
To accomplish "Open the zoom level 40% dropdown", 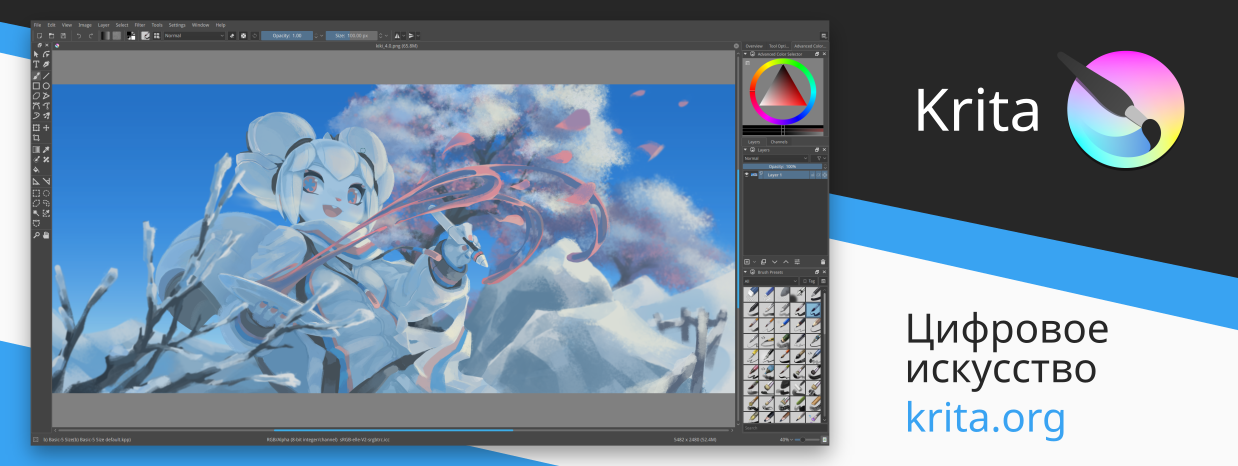I will pos(787,440).
